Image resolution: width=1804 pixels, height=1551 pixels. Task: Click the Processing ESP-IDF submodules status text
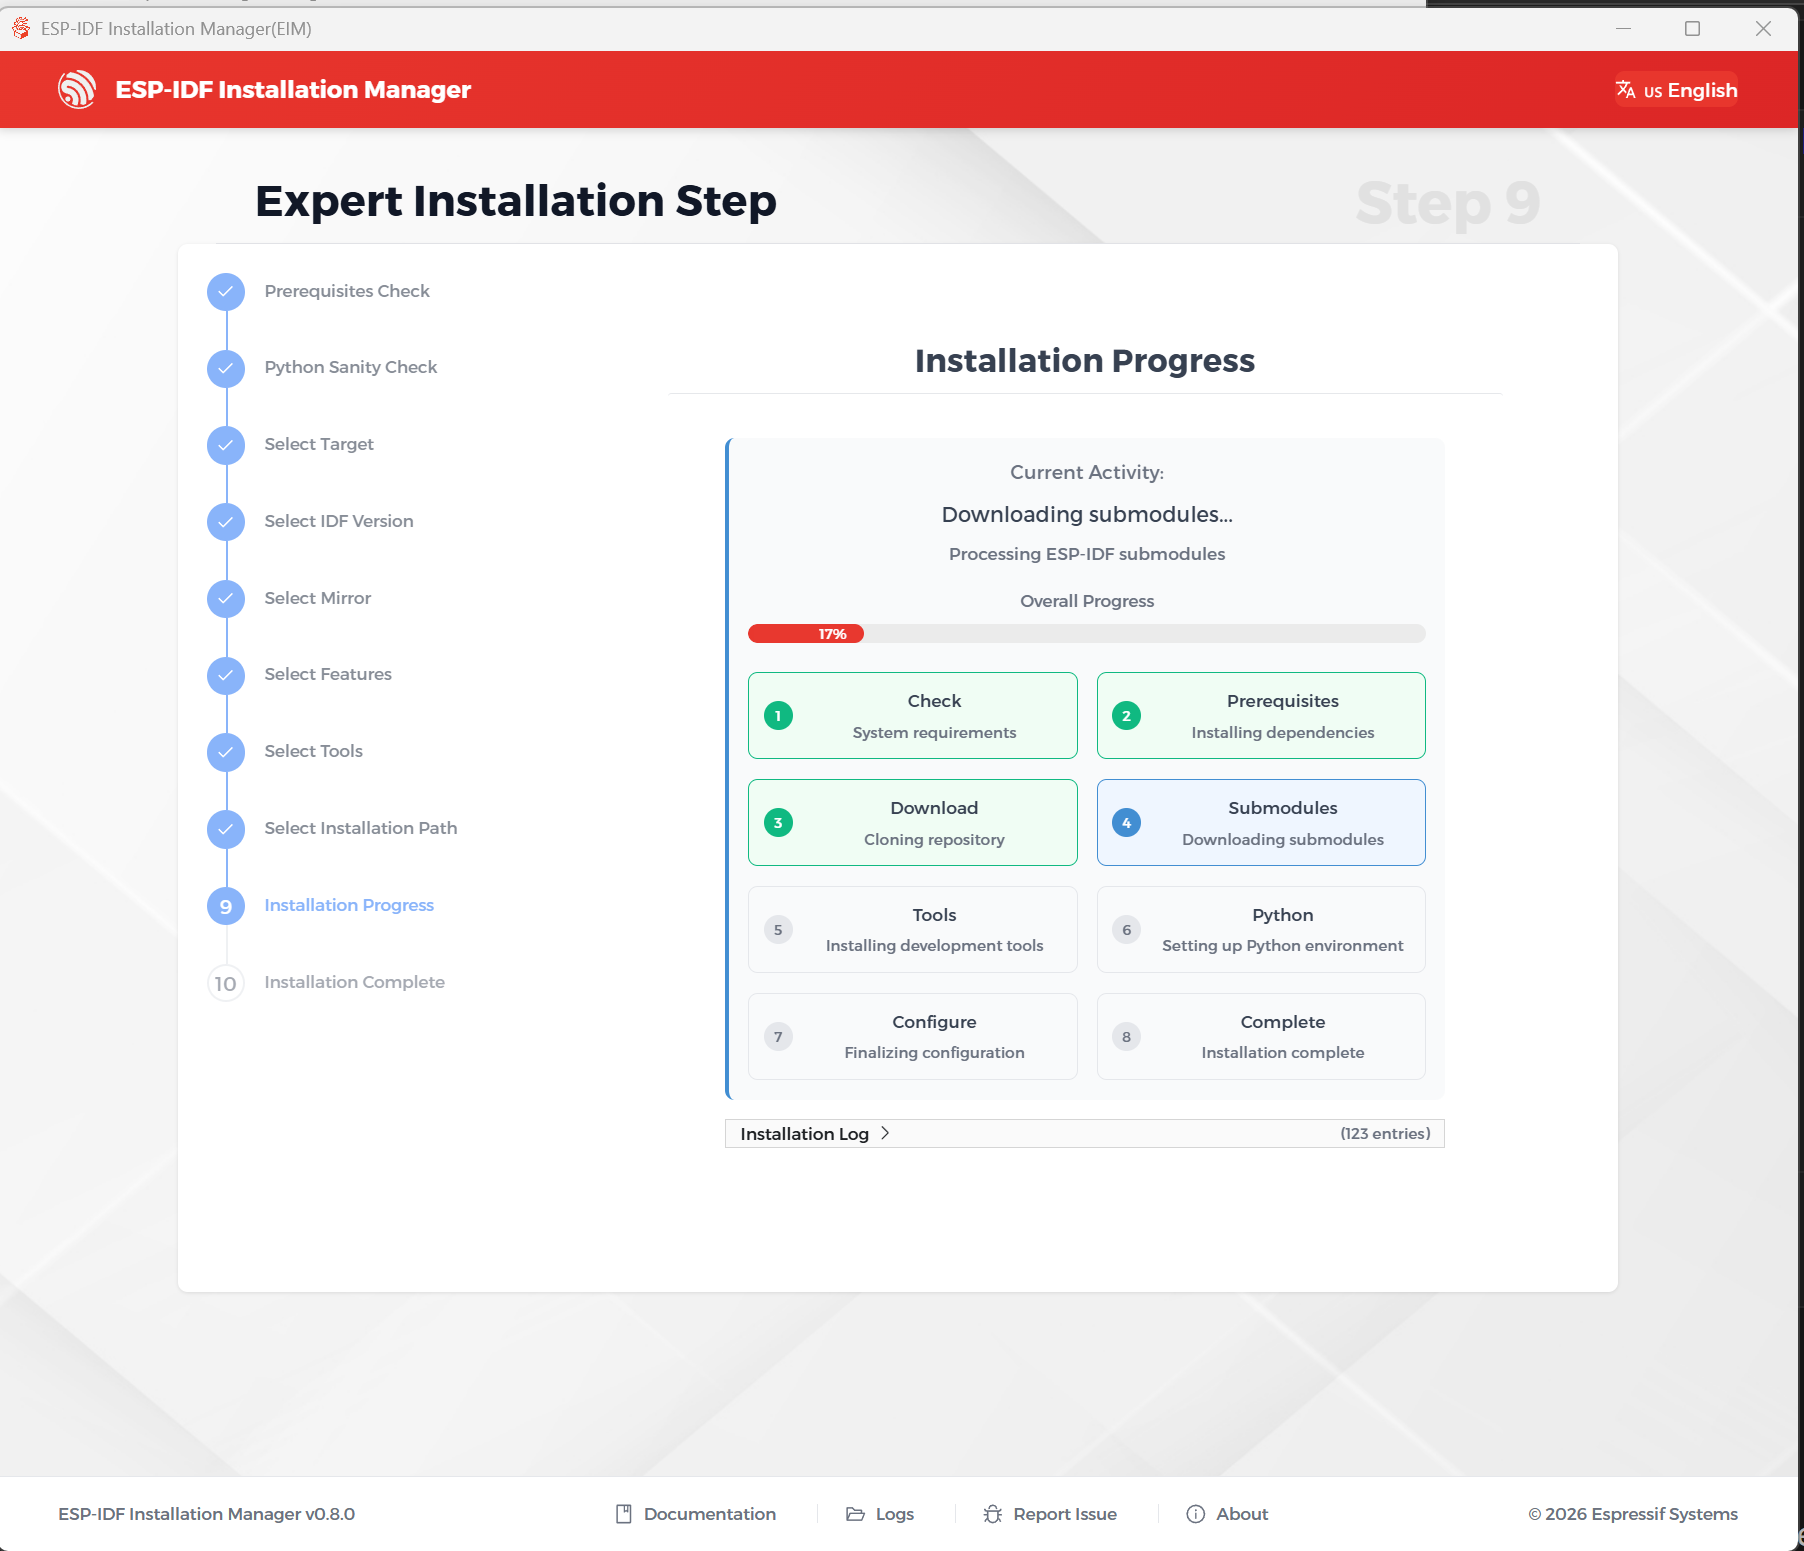click(x=1087, y=554)
